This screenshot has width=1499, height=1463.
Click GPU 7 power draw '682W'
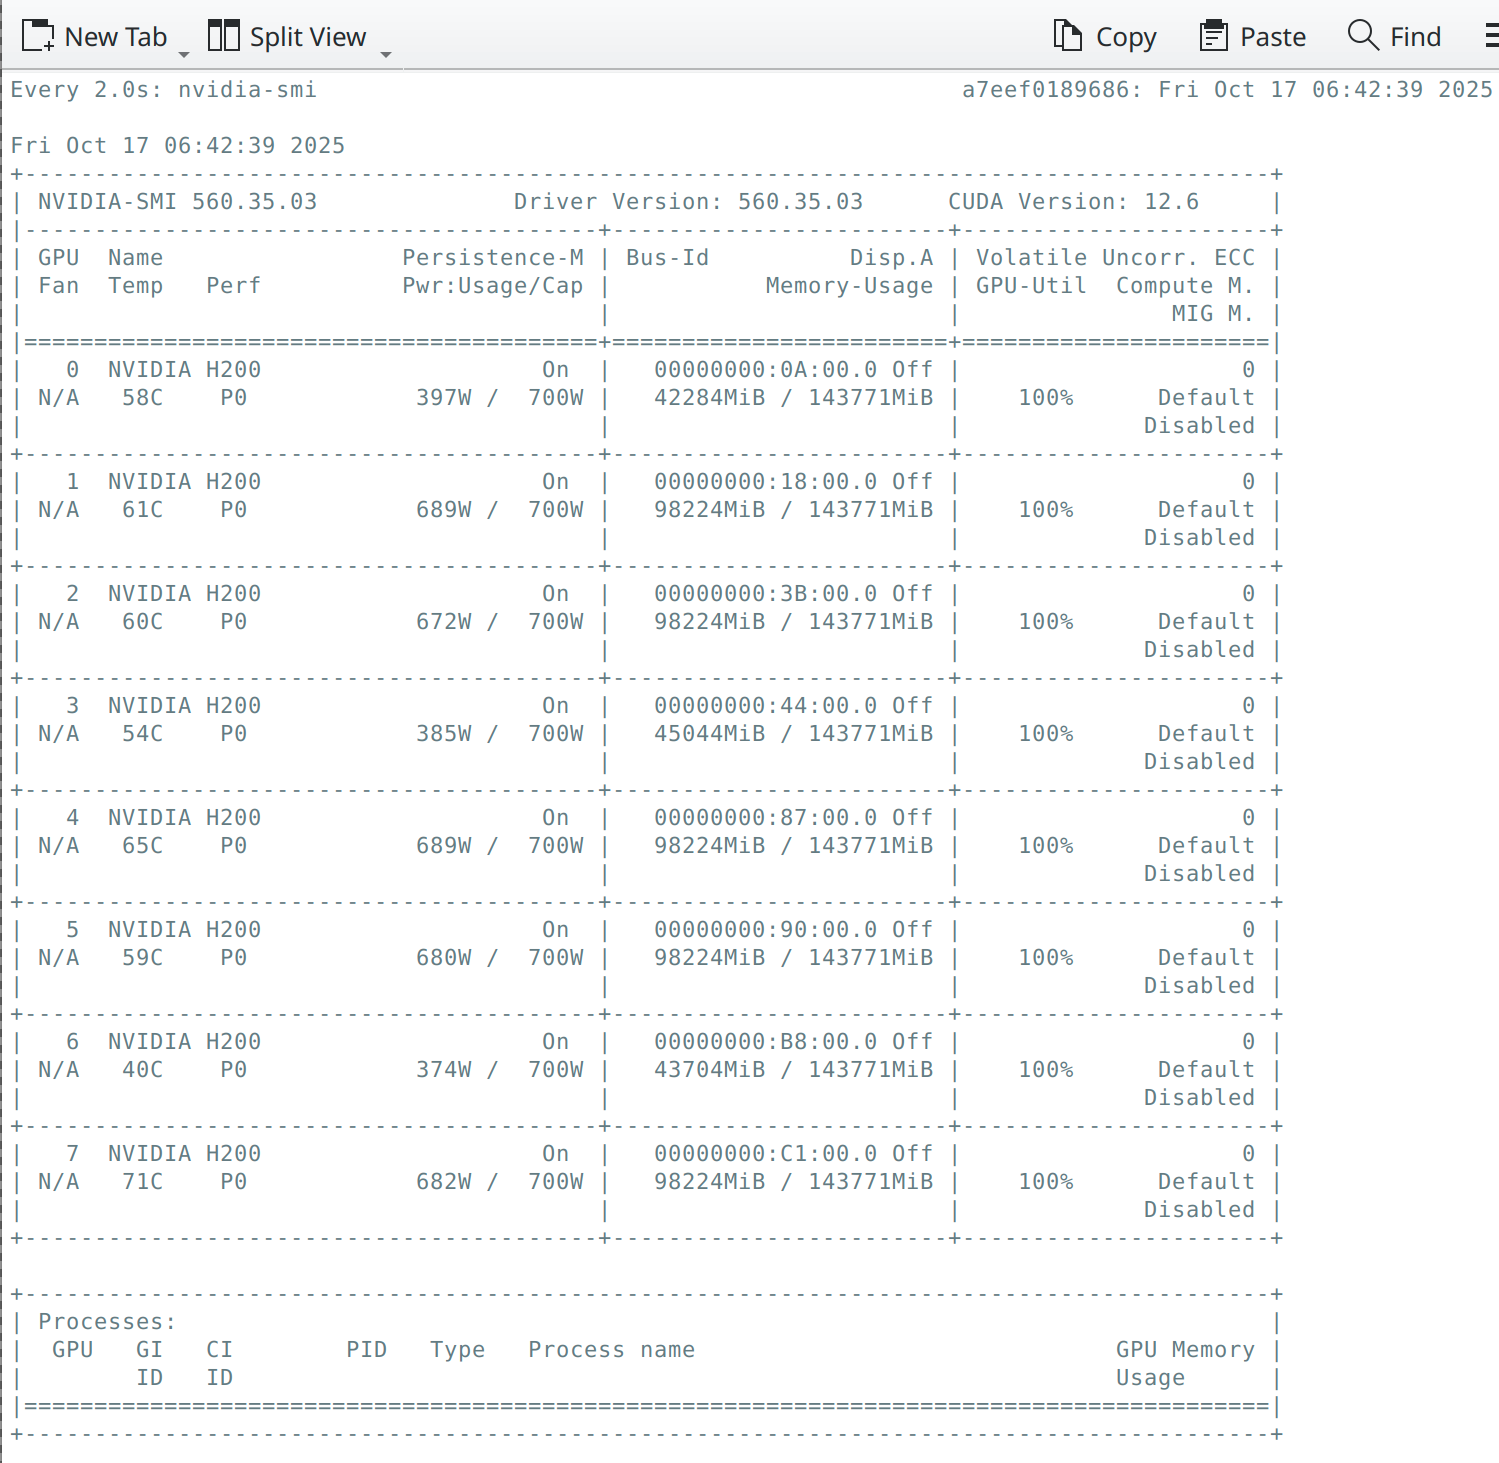(x=444, y=1182)
